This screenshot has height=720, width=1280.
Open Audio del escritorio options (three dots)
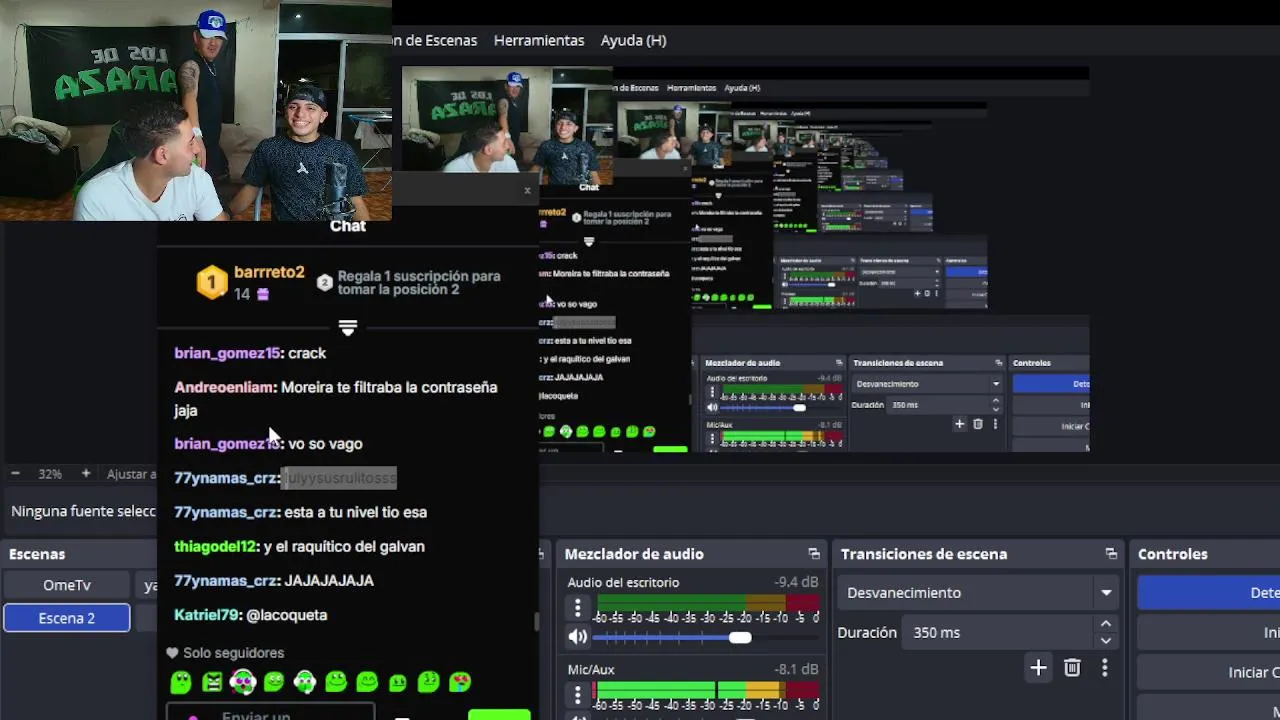pos(577,607)
